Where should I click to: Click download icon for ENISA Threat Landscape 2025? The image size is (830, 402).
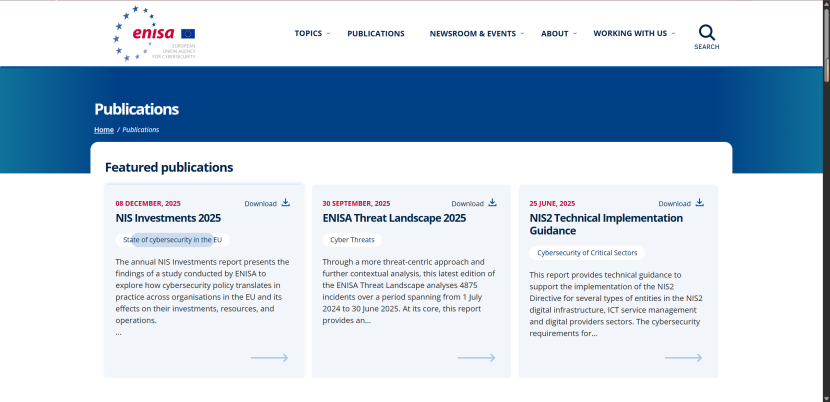(493, 202)
